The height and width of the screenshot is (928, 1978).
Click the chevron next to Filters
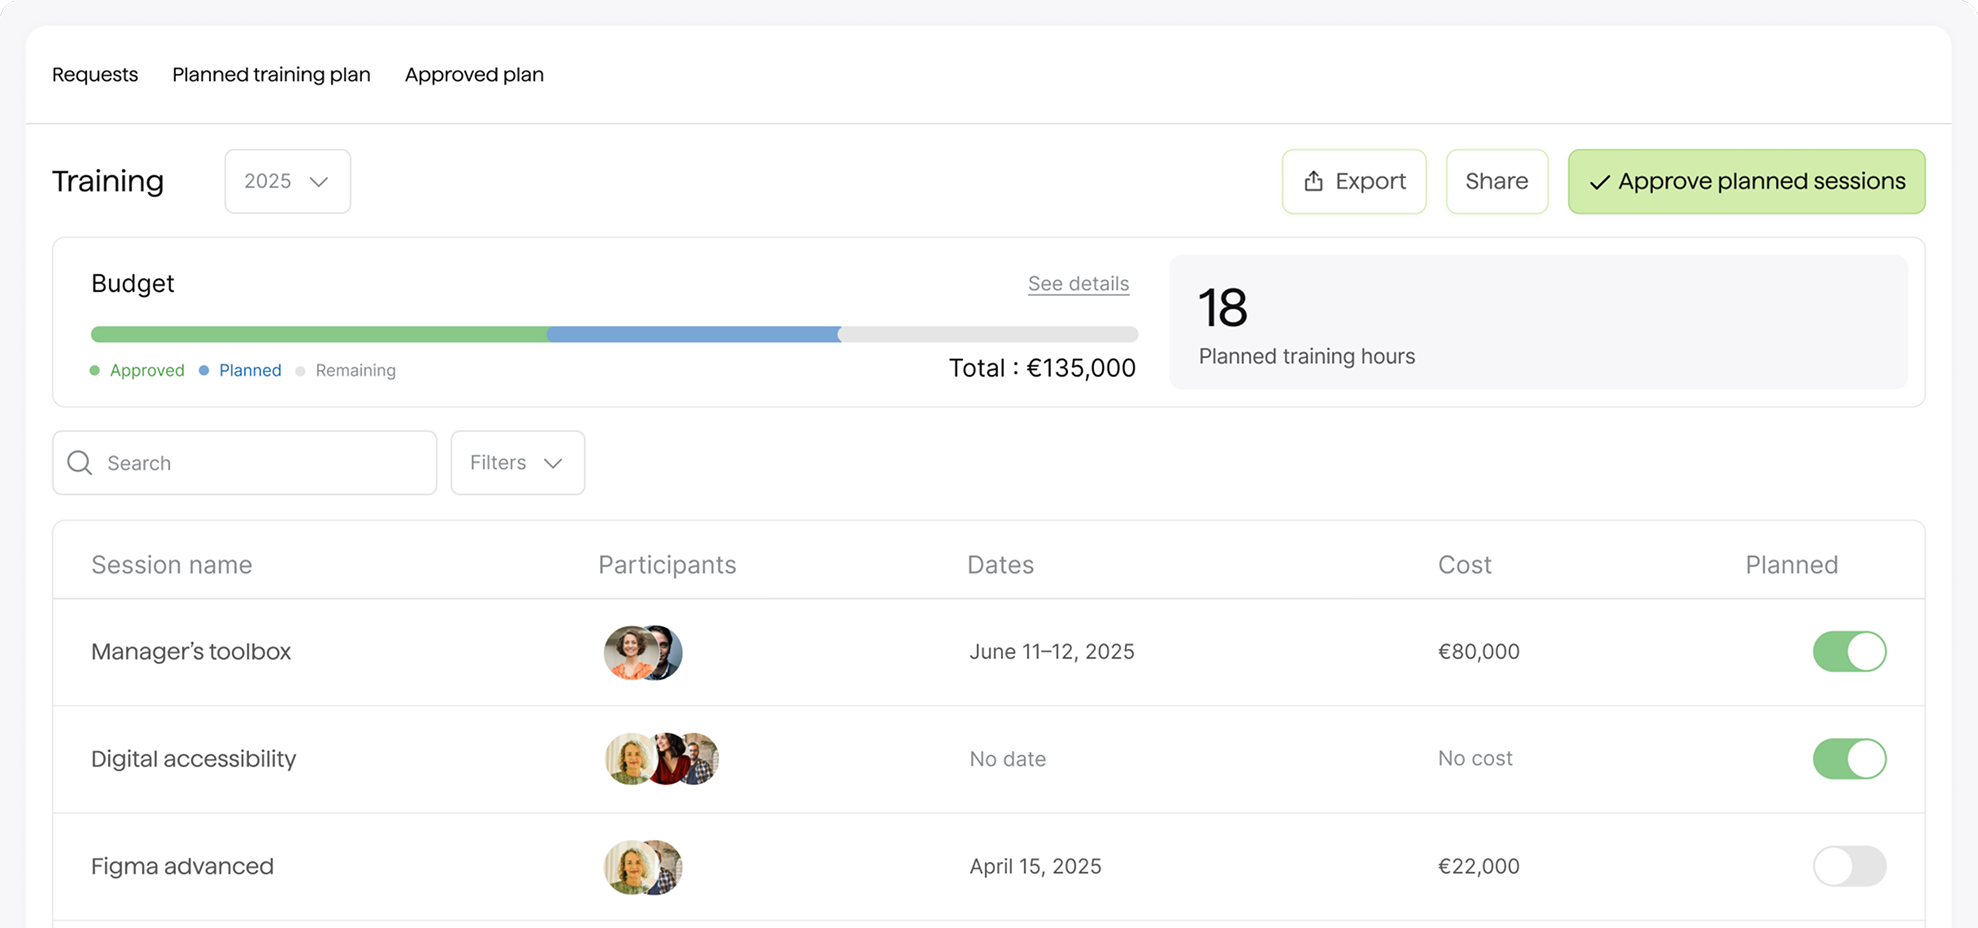(554, 462)
